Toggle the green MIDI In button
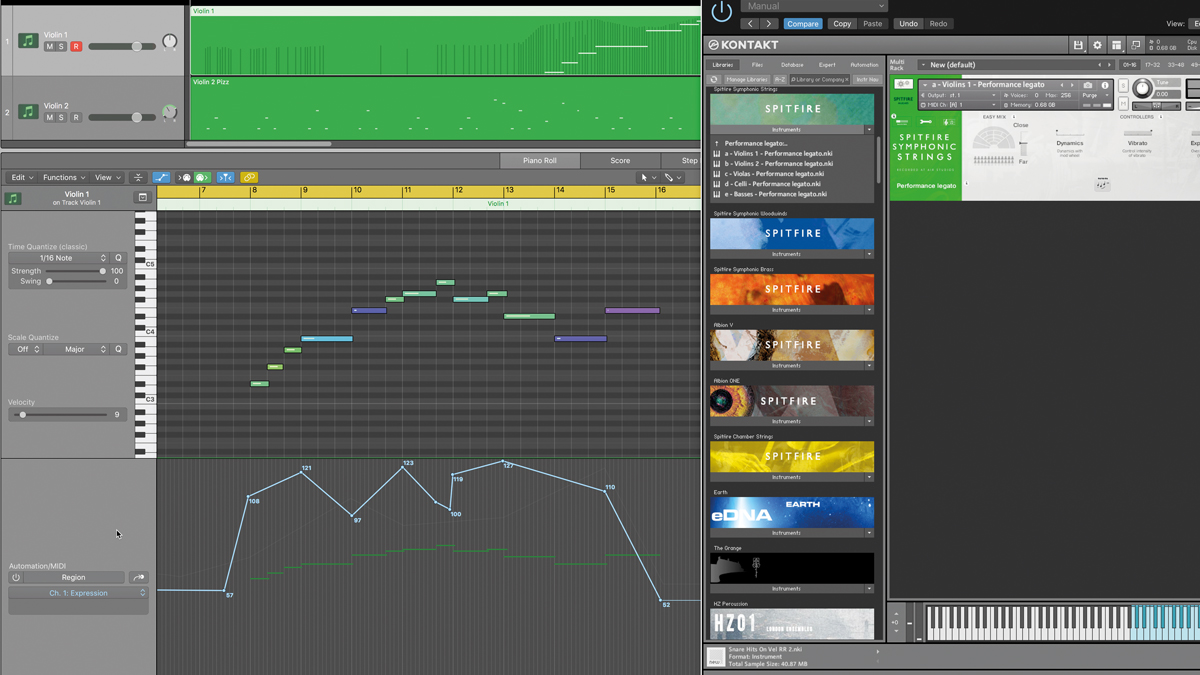 201,178
